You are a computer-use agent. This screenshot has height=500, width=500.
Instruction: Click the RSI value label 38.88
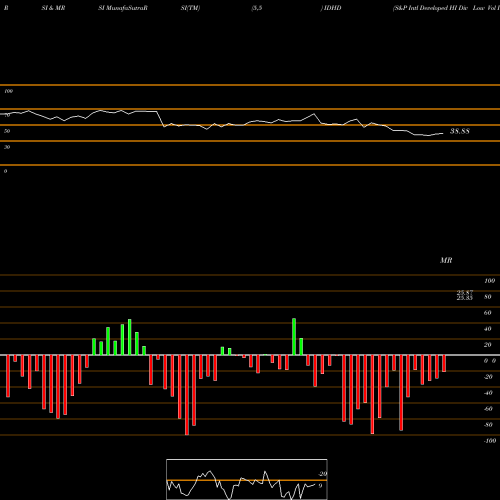point(460,131)
